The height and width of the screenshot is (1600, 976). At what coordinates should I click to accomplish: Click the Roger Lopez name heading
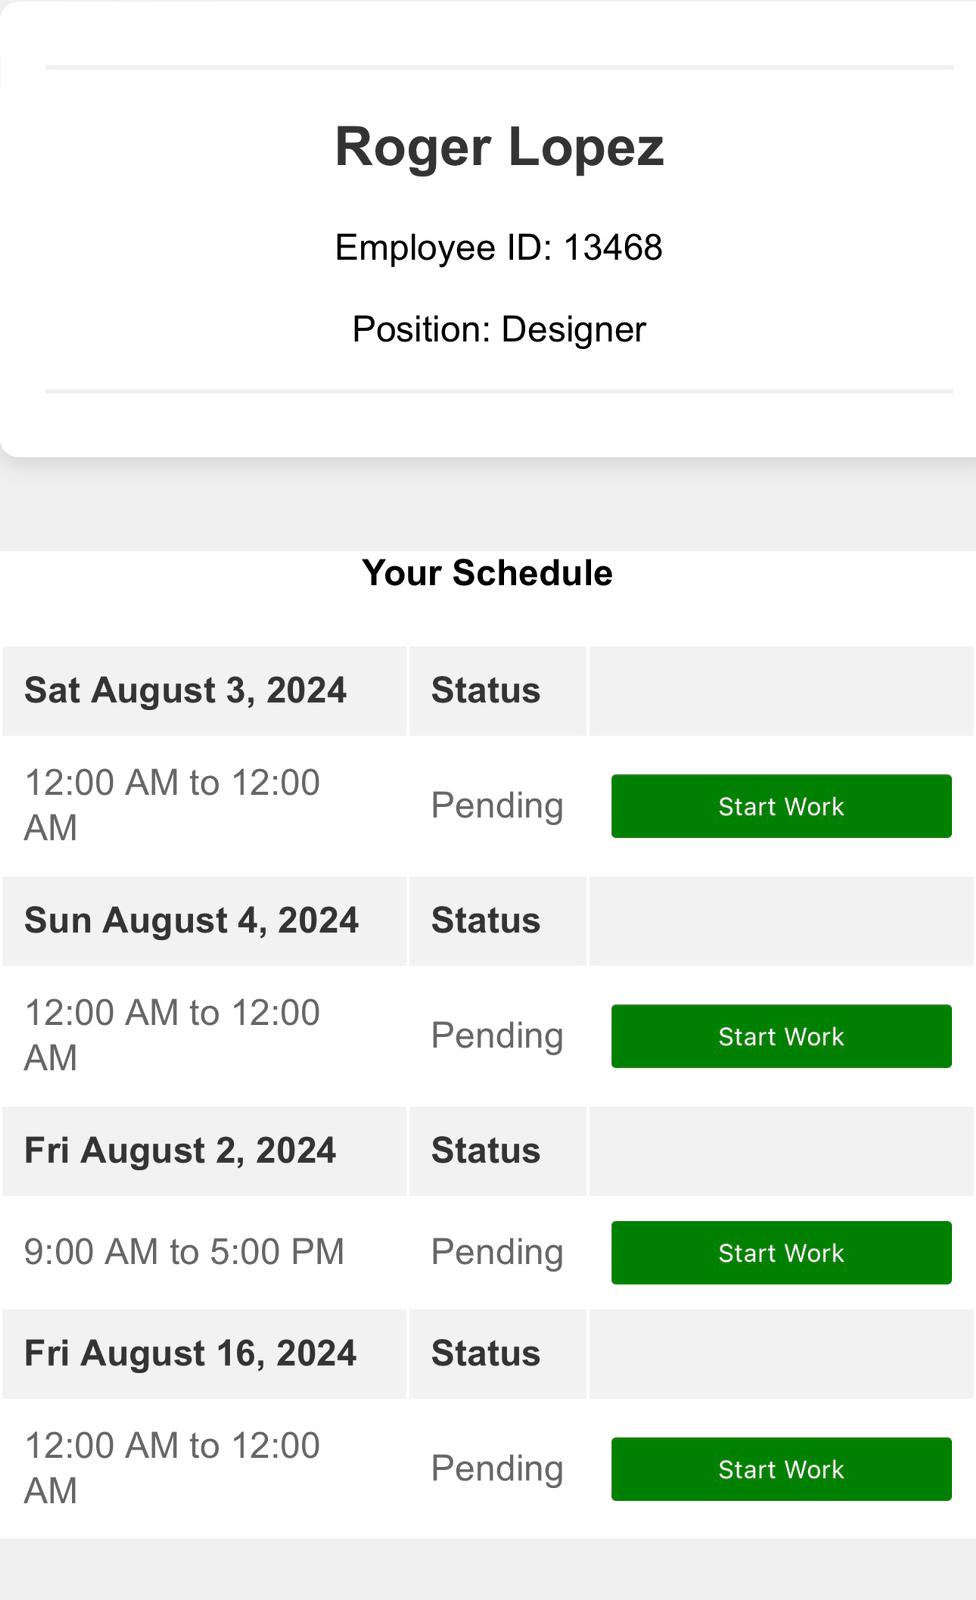click(x=499, y=147)
